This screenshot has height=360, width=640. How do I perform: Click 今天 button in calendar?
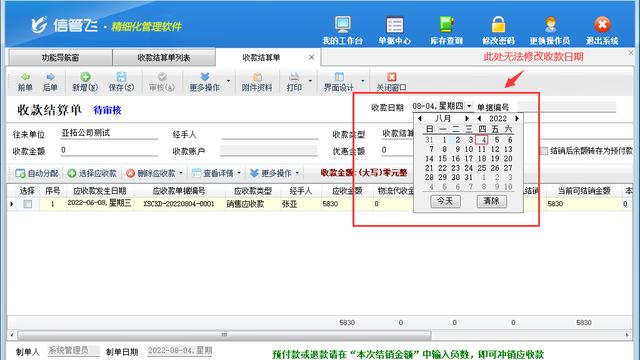pos(445,201)
